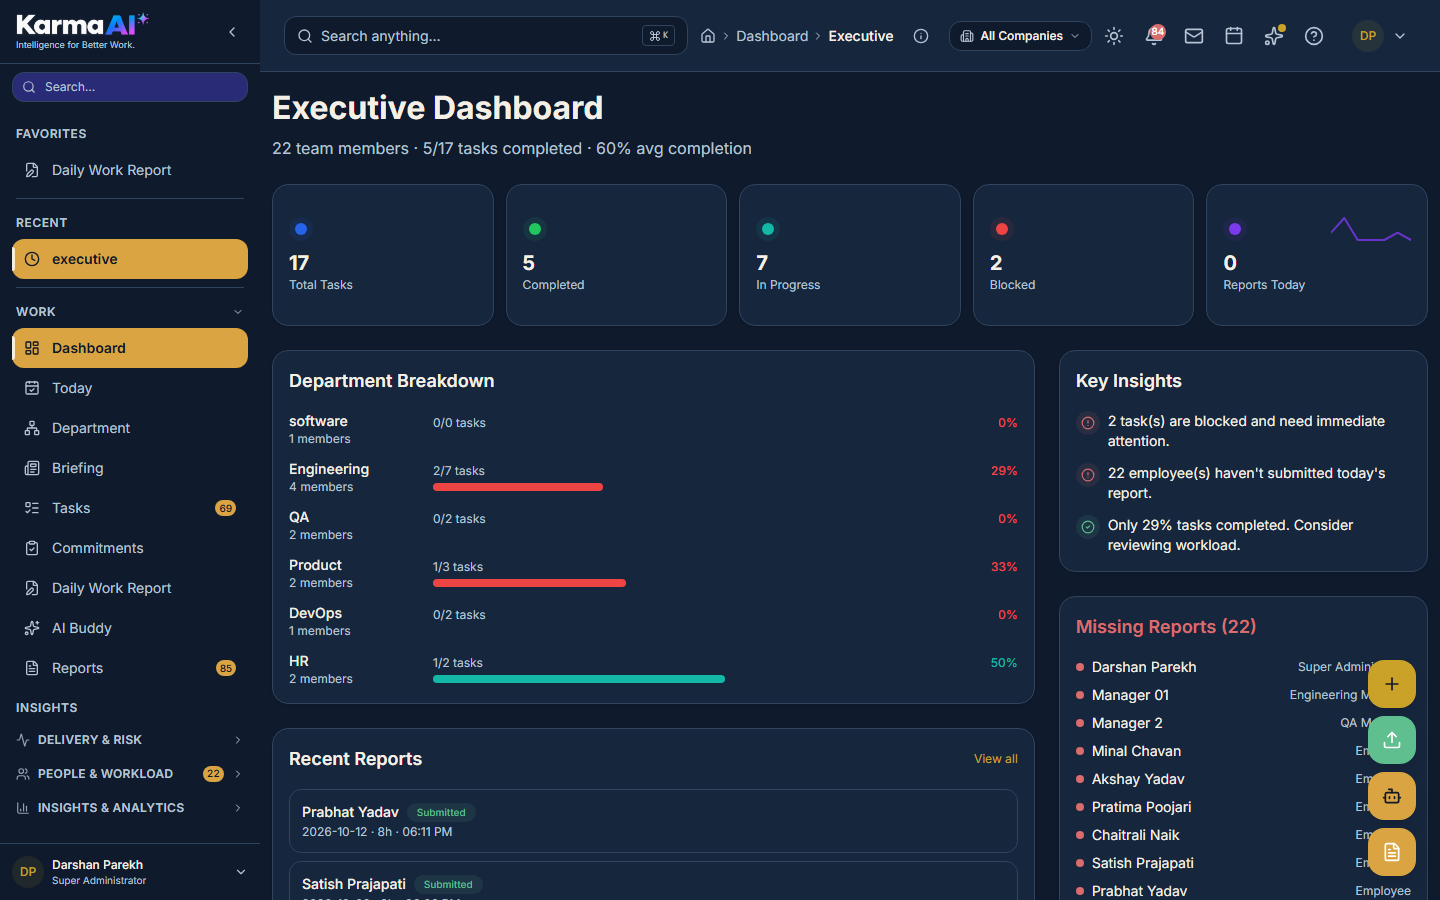The image size is (1440, 900).
Task: Open the mail inbox icon
Action: (x=1194, y=36)
